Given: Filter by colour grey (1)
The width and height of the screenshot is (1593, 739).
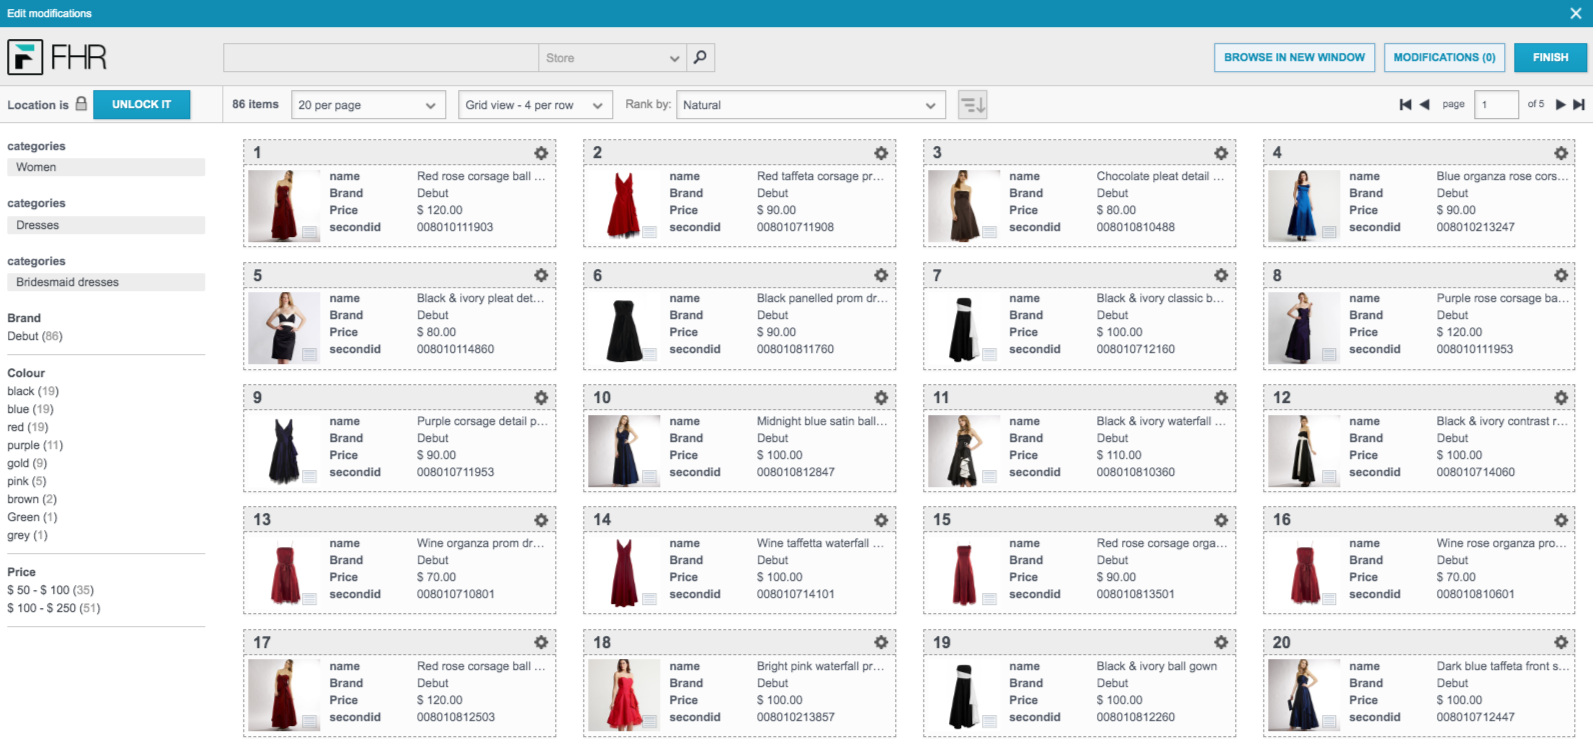Looking at the screenshot, I should click(x=27, y=535).
